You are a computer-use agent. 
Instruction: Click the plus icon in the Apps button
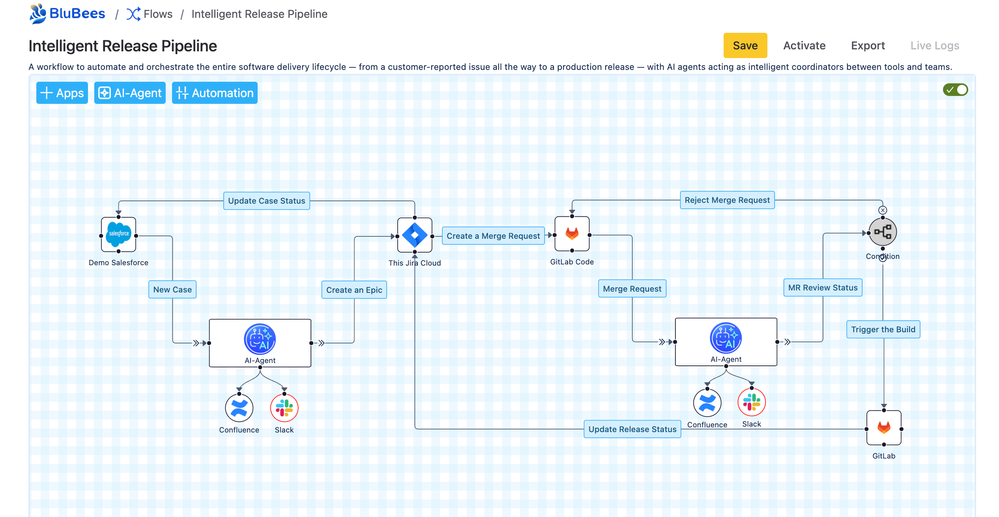tap(47, 93)
